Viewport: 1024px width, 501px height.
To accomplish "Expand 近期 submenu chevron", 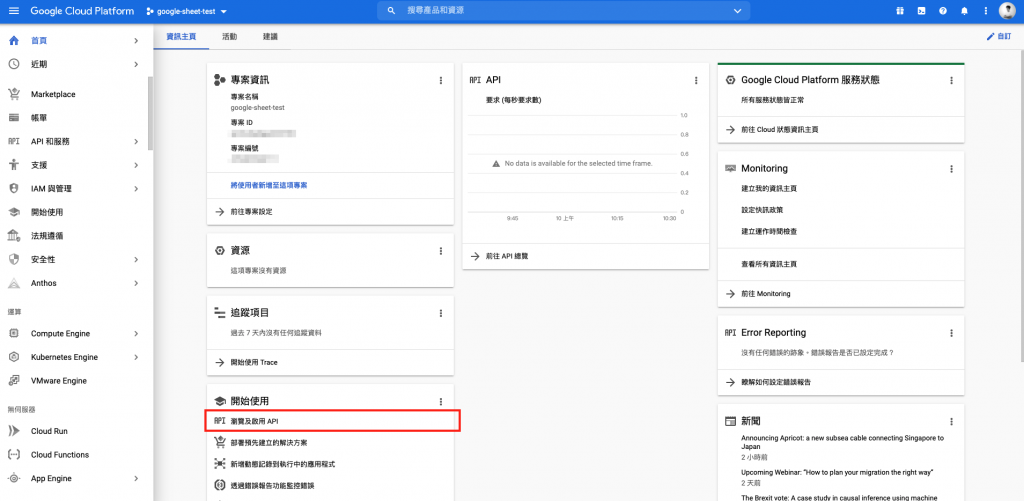I will [136, 64].
